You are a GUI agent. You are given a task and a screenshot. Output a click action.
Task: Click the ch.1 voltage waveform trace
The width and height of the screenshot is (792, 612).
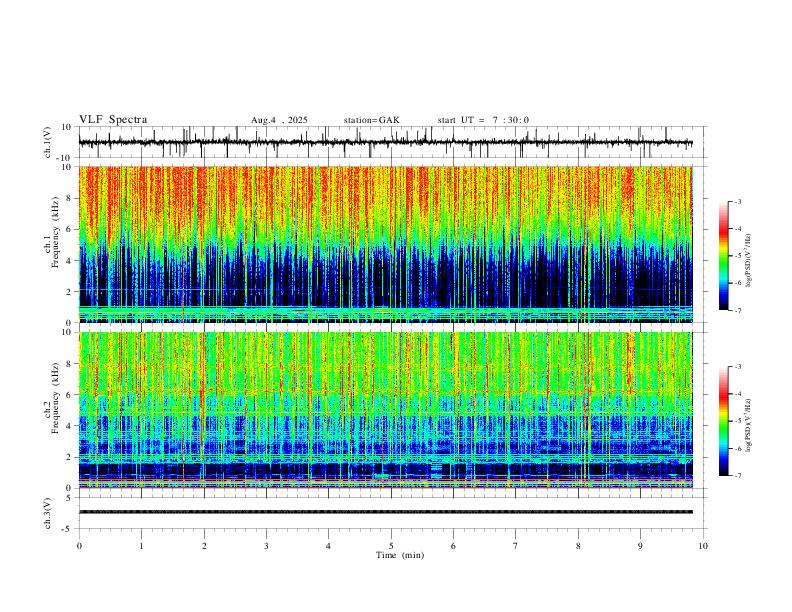(385, 142)
